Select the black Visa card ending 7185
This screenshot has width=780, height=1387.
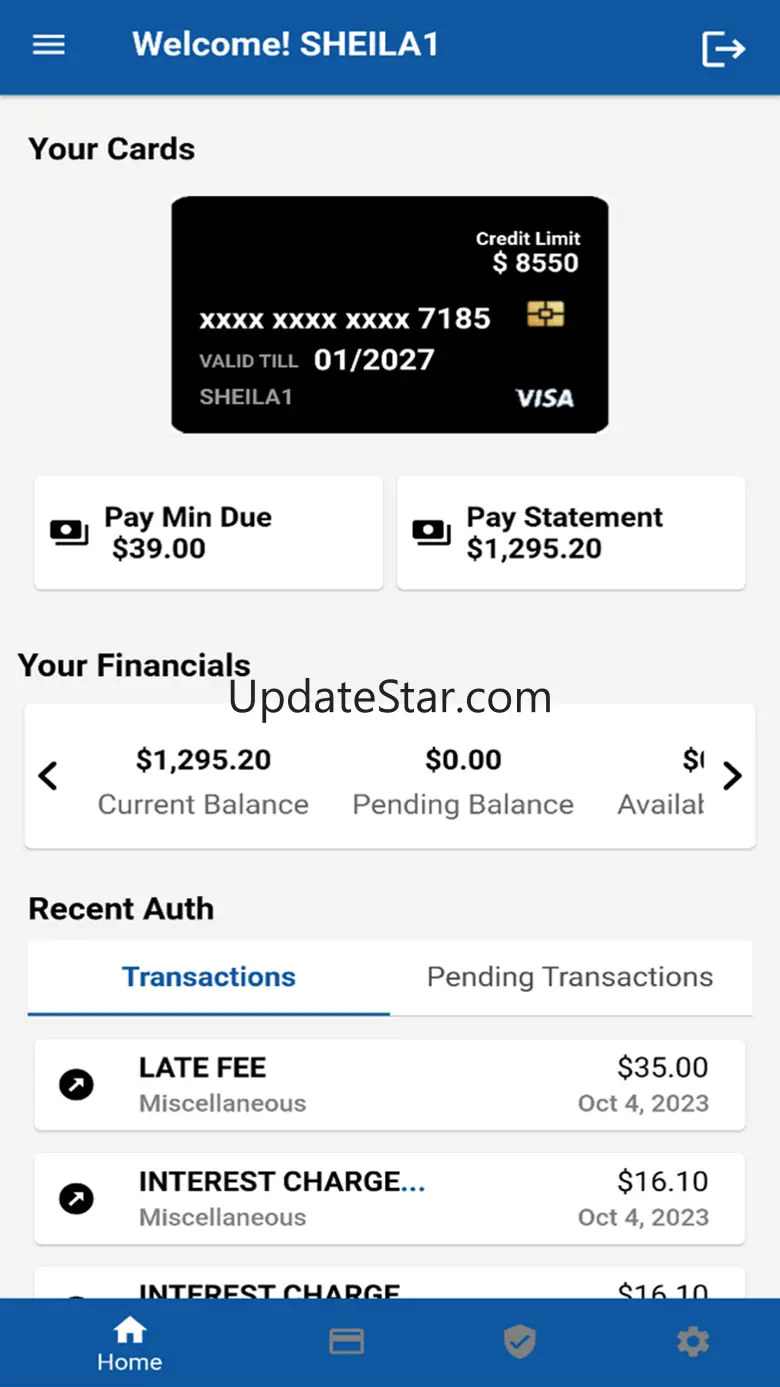pyautogui.click(x=389, y=314)
